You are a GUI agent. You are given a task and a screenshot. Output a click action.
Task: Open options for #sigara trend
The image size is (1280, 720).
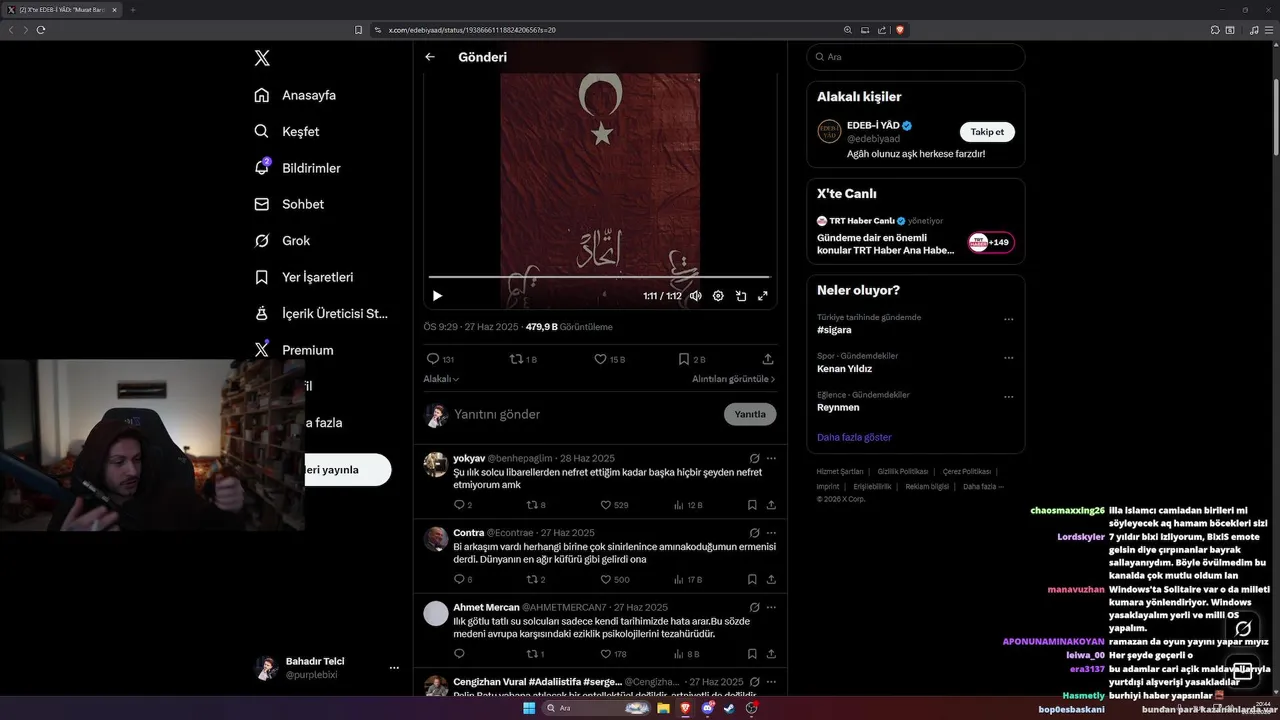pyautogui.click(x=1008, y=319)
